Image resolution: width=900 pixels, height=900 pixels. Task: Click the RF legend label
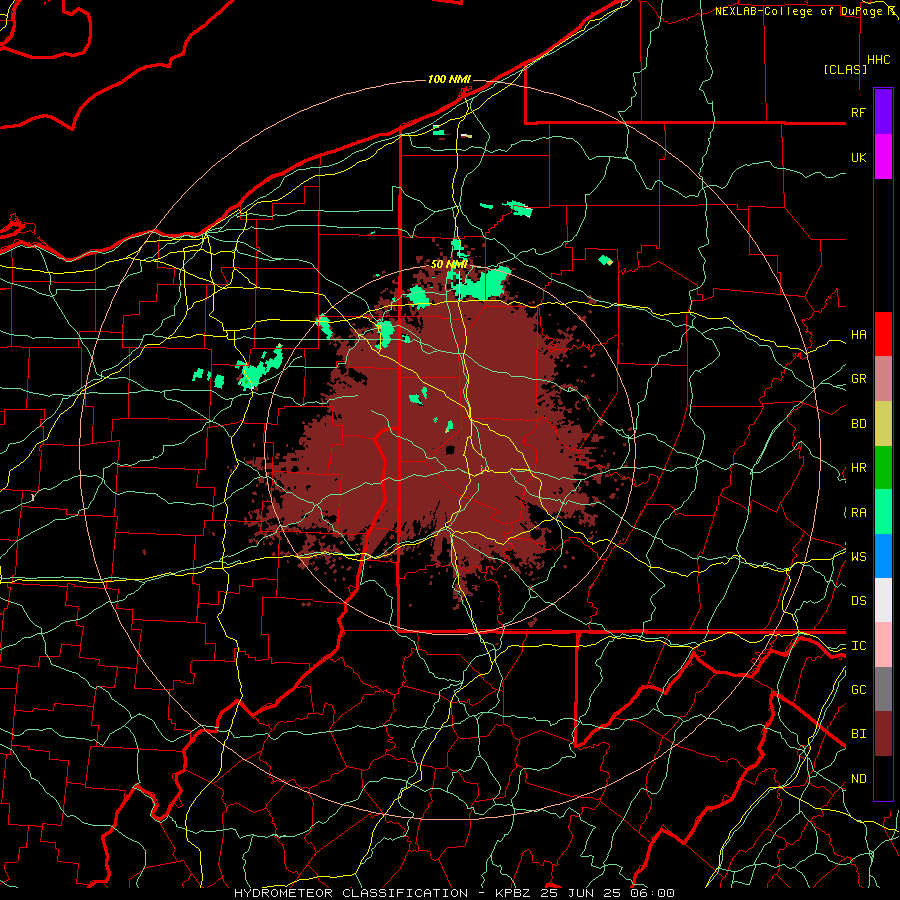tap(858, 112)
